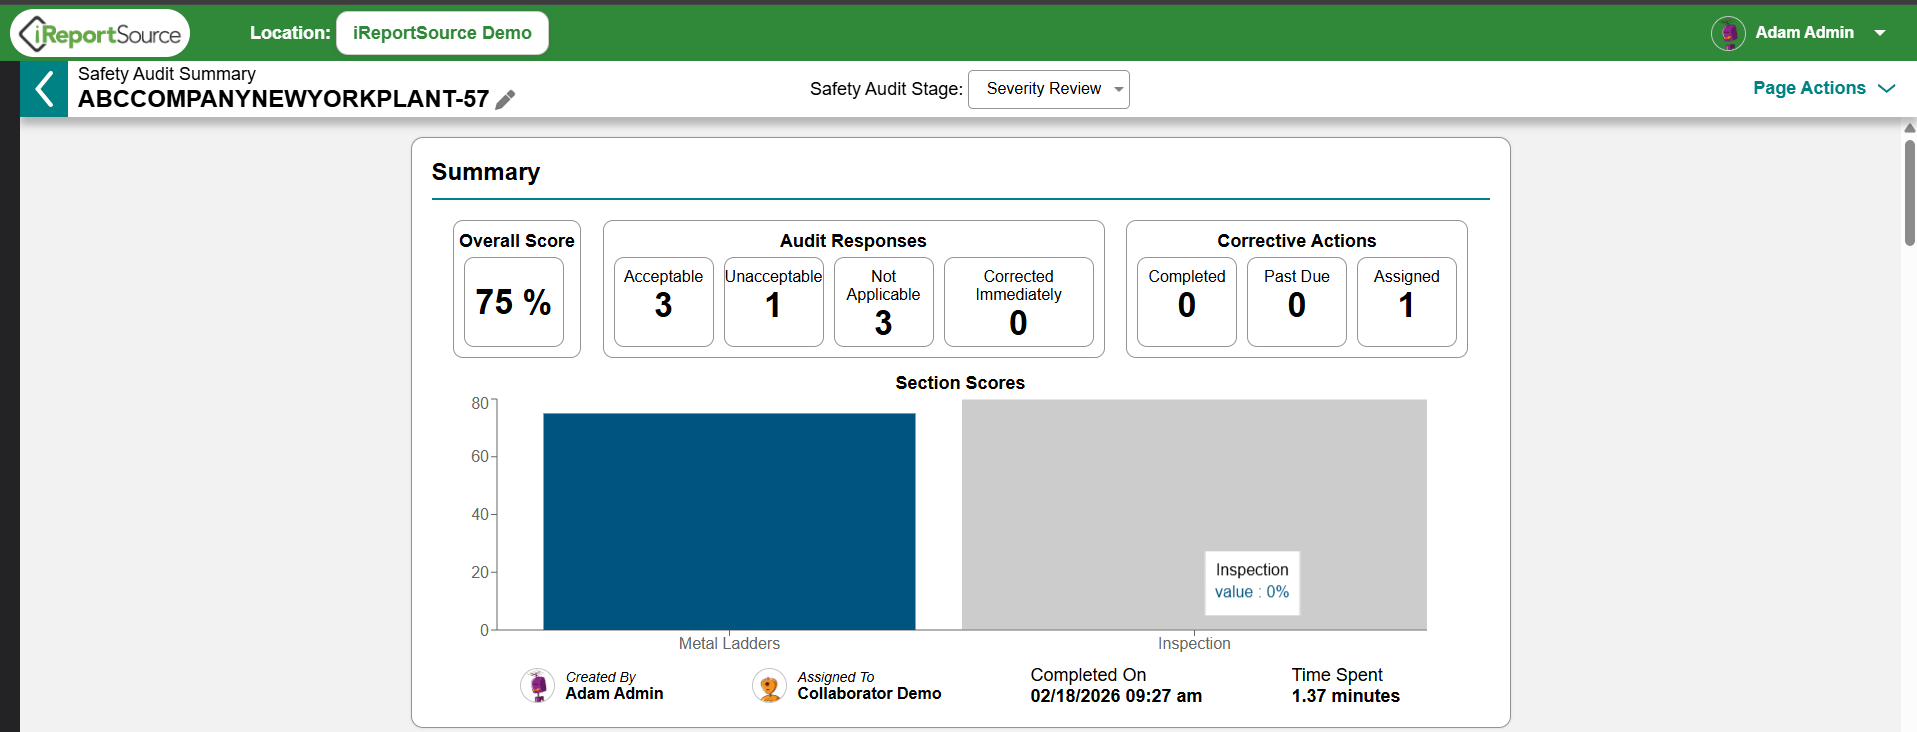Click the Corrective Actions heading
This screenshot has width=1917, height=732.
tap(1296, 241)
